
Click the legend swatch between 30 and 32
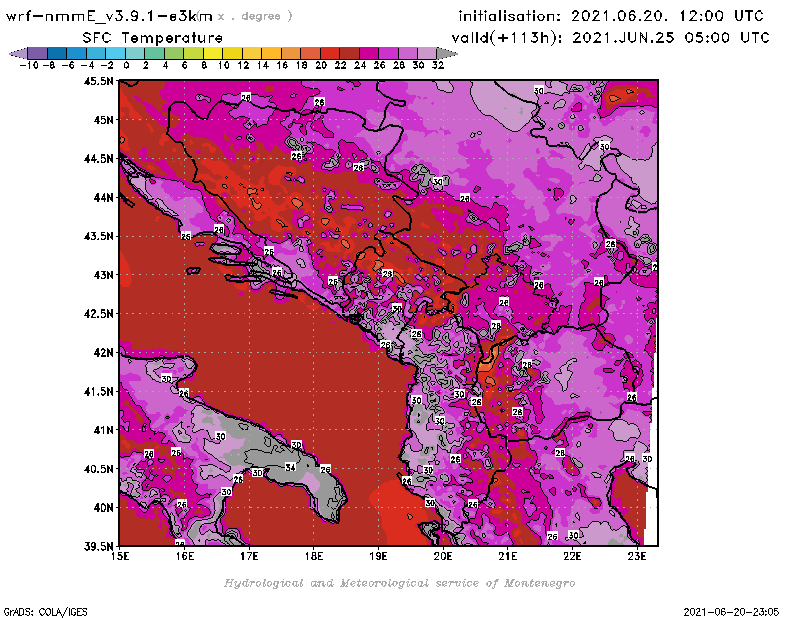(x=427, y=54)
